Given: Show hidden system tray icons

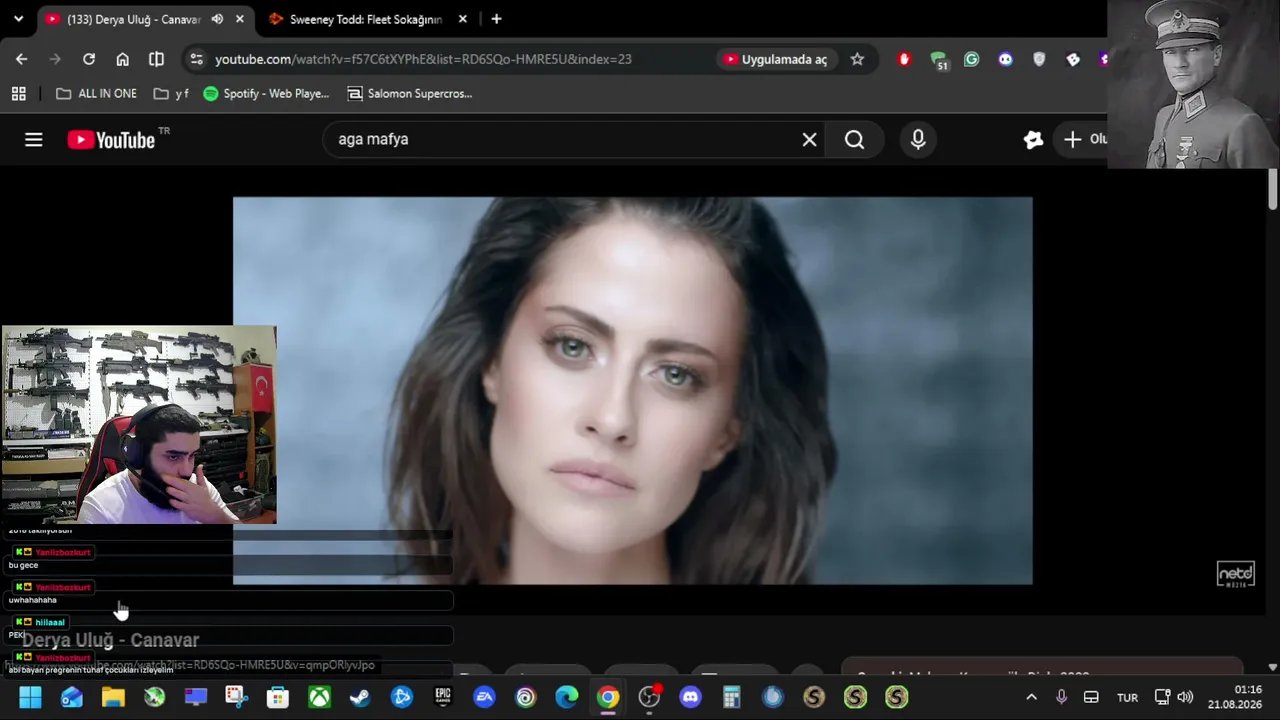Looking at the screenshot, I should (x=1031, y=697).
